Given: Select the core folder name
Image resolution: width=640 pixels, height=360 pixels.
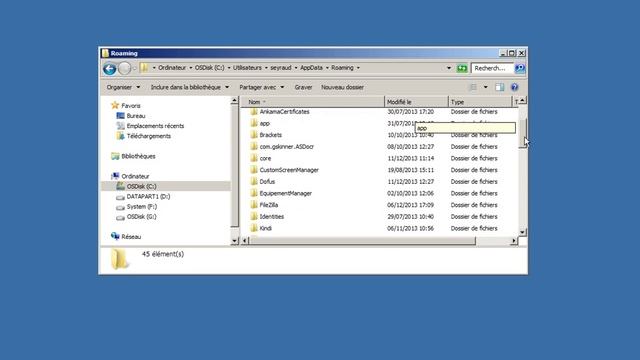Looking at the screenshot, I should (265, 158).
